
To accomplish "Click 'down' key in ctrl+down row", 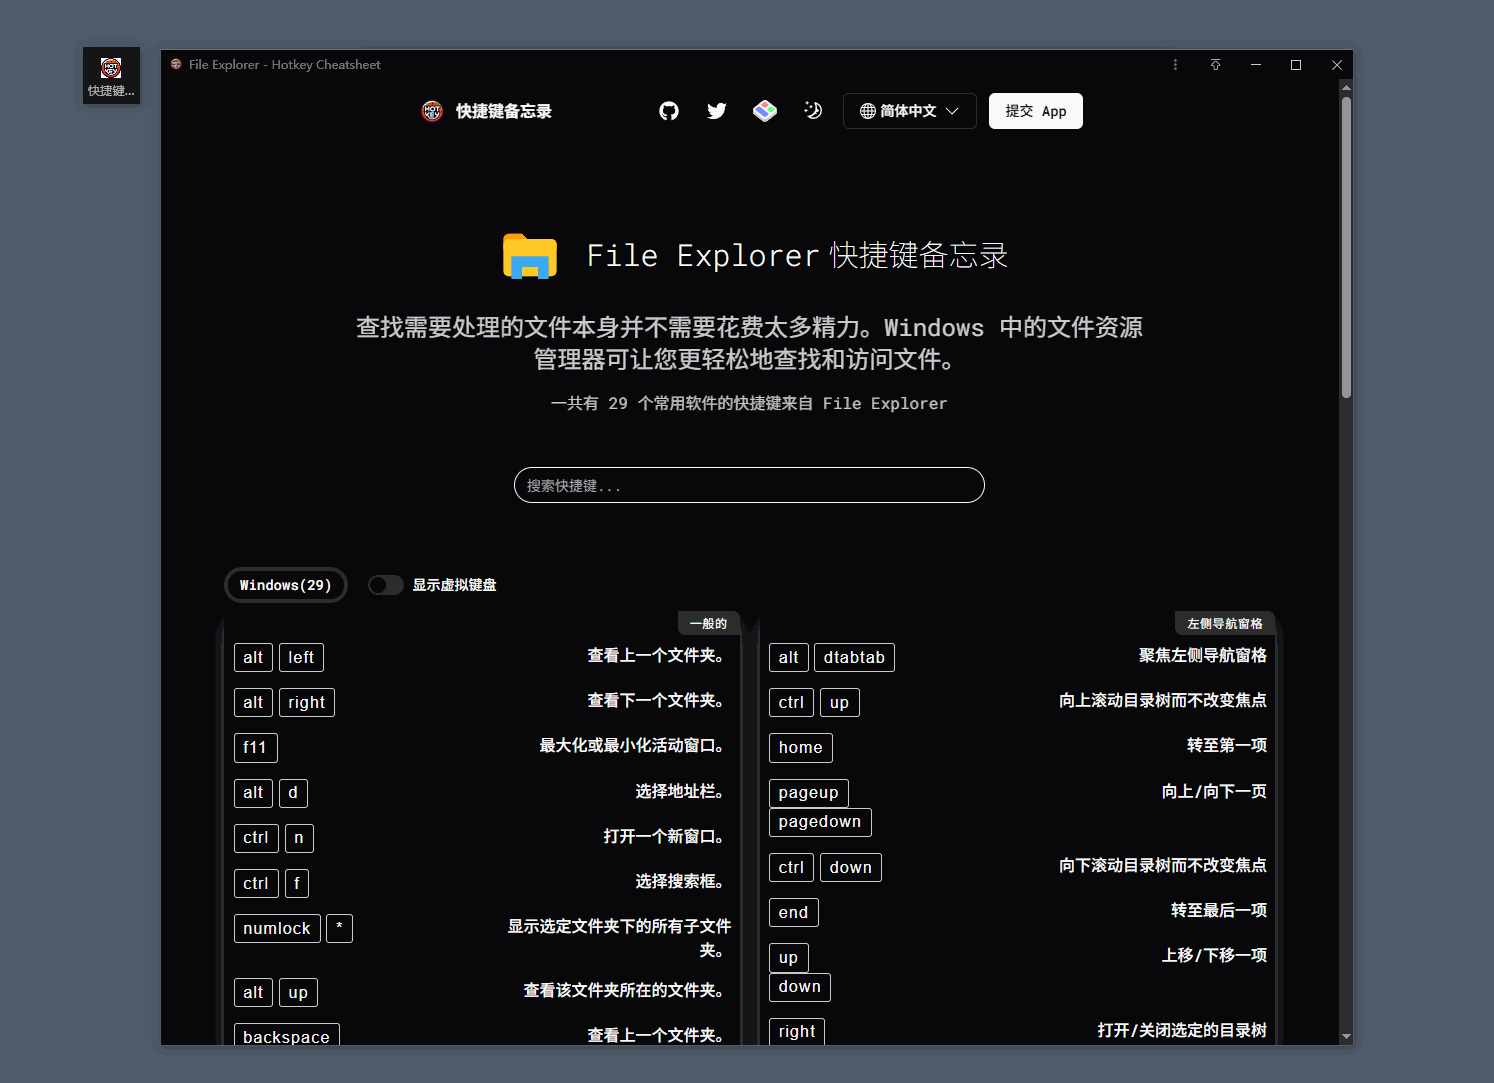I will click(850, 867).
